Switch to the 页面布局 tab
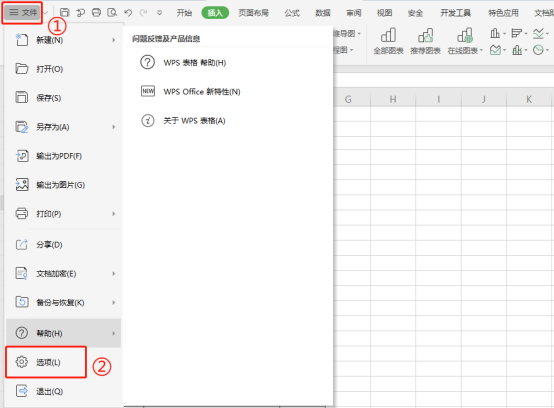This screenshot has height=408, width=554. click(253, 13)
